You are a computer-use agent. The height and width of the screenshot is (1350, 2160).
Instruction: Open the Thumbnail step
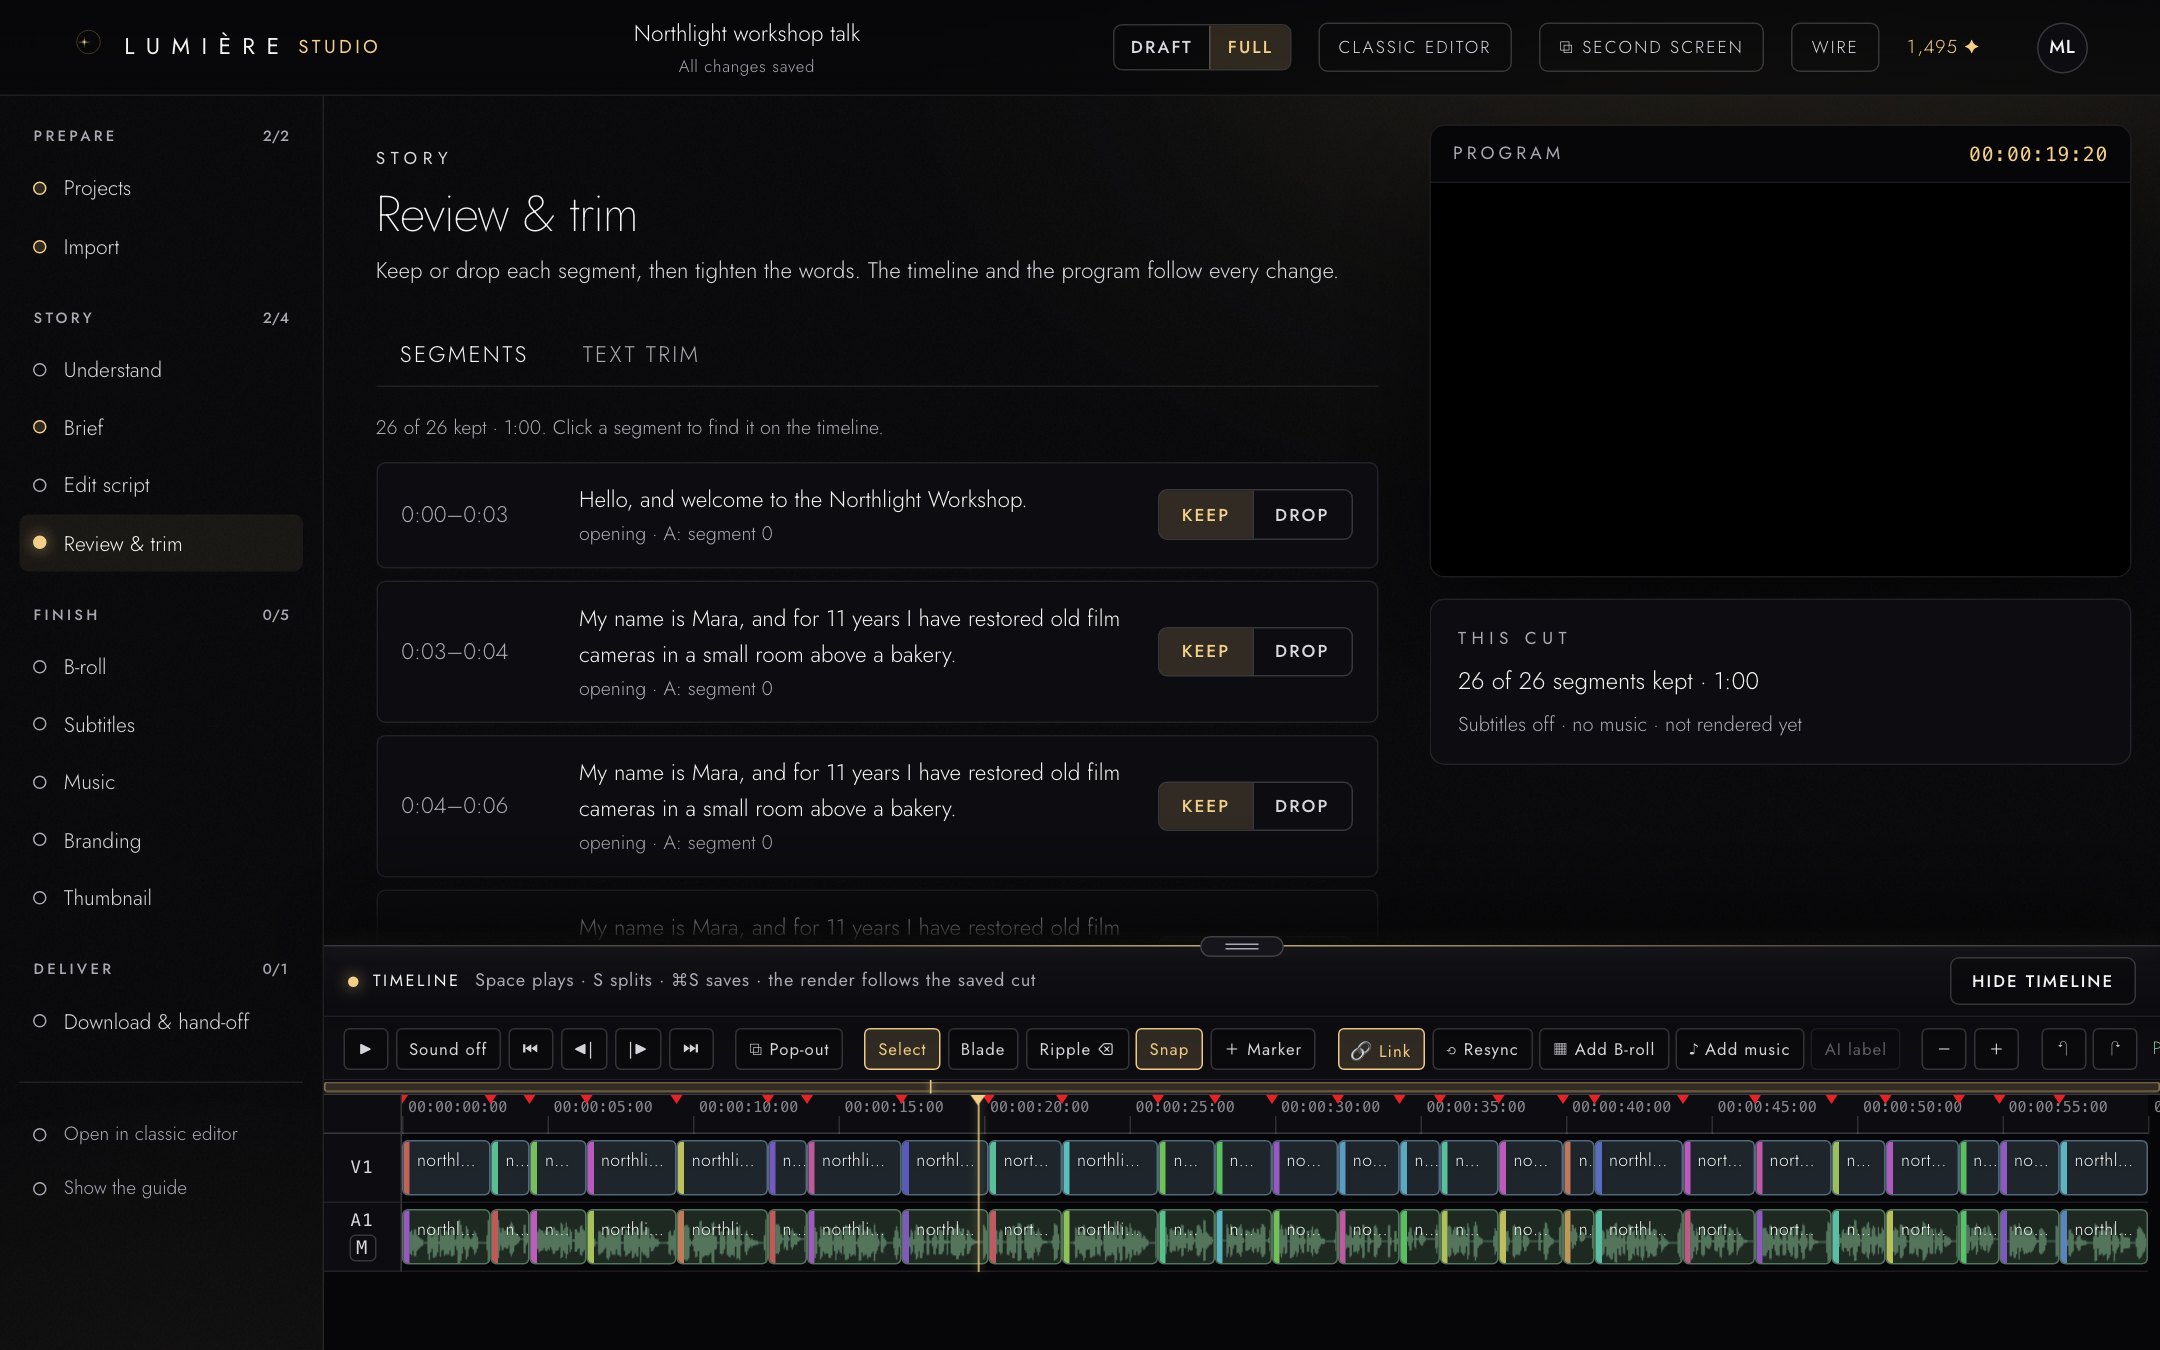pyautogui.click(x=160, y=898)
